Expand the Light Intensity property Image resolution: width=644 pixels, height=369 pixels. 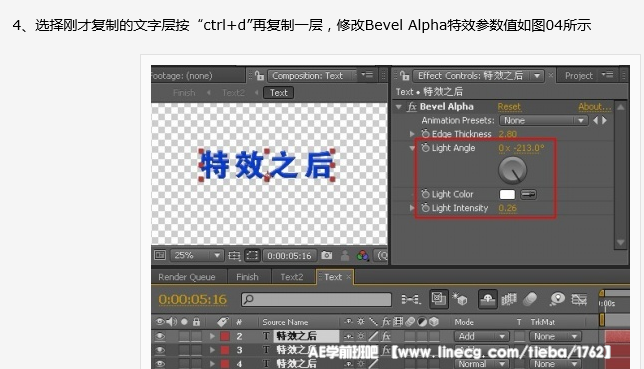tap(412, 208)
